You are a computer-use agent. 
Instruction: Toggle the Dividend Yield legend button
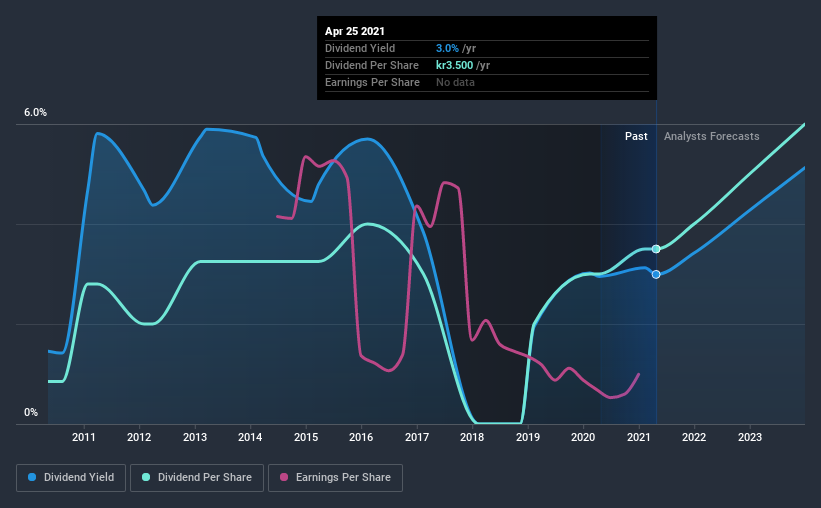[x=71, y=478]
